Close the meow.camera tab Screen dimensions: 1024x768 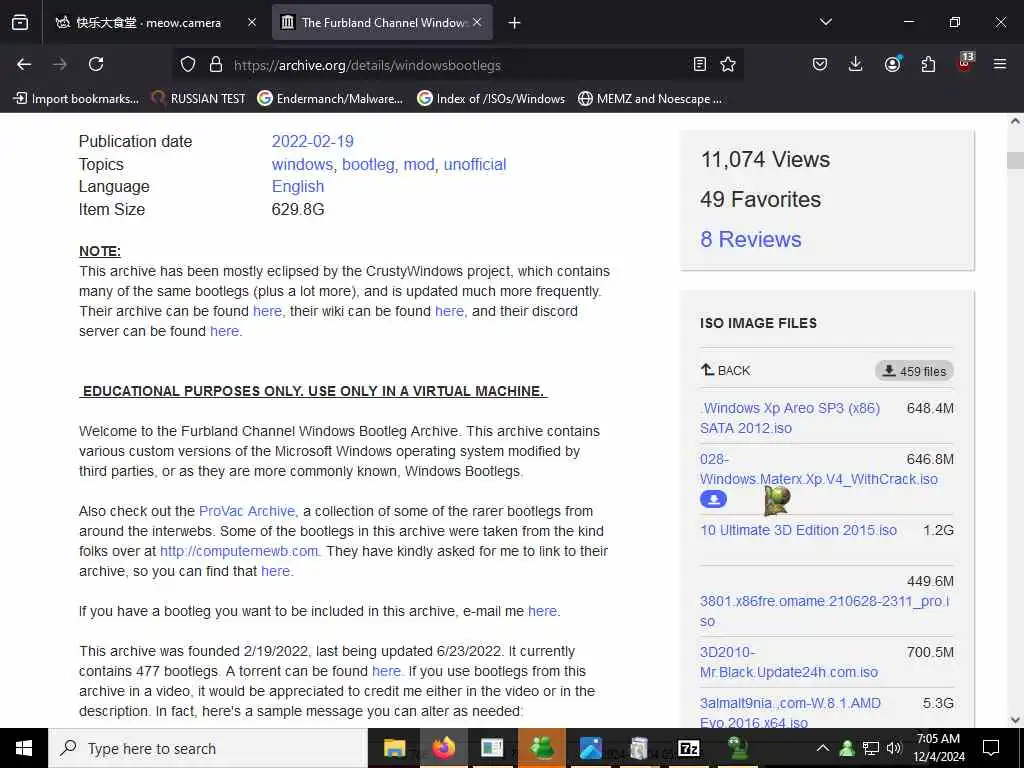coord(251,22)
